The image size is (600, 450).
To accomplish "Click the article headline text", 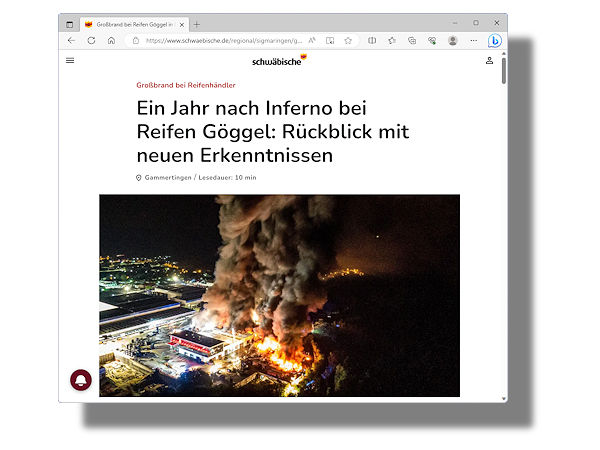I will [x=273, y=132].
